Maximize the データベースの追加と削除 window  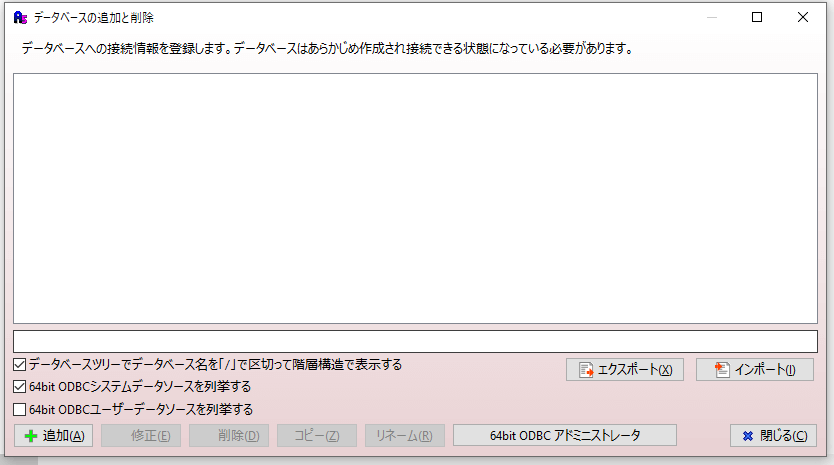coord(757,18)
